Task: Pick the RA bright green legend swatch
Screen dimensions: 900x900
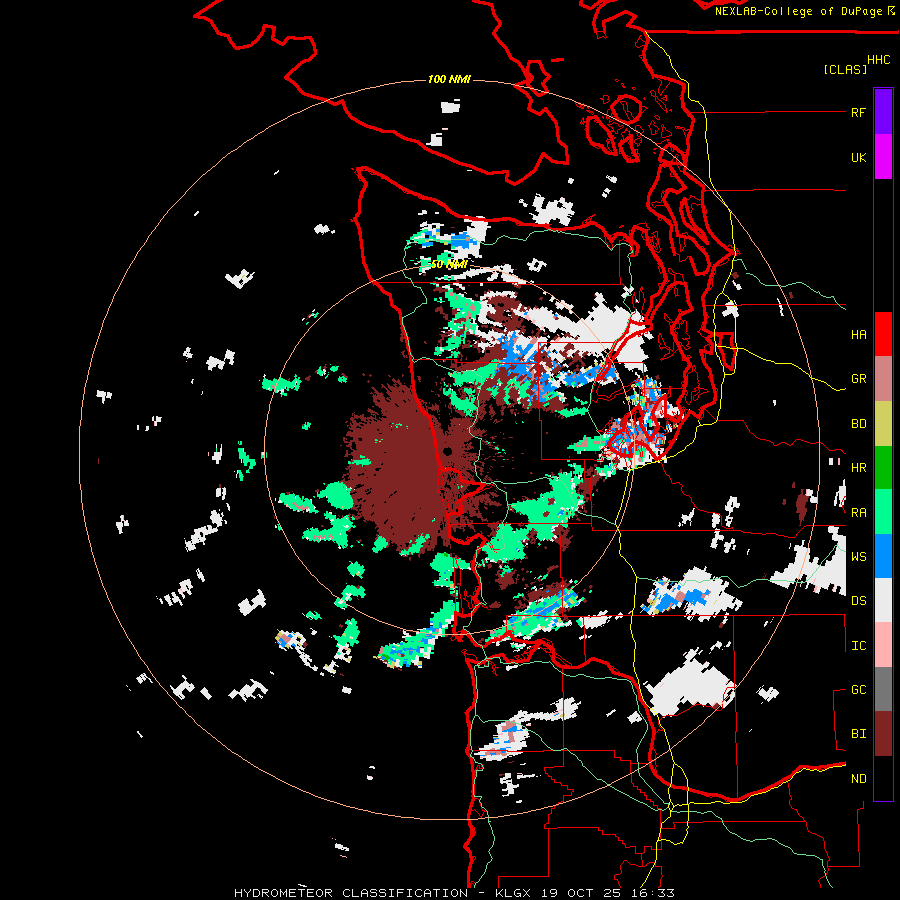Action: pos(883,512)
